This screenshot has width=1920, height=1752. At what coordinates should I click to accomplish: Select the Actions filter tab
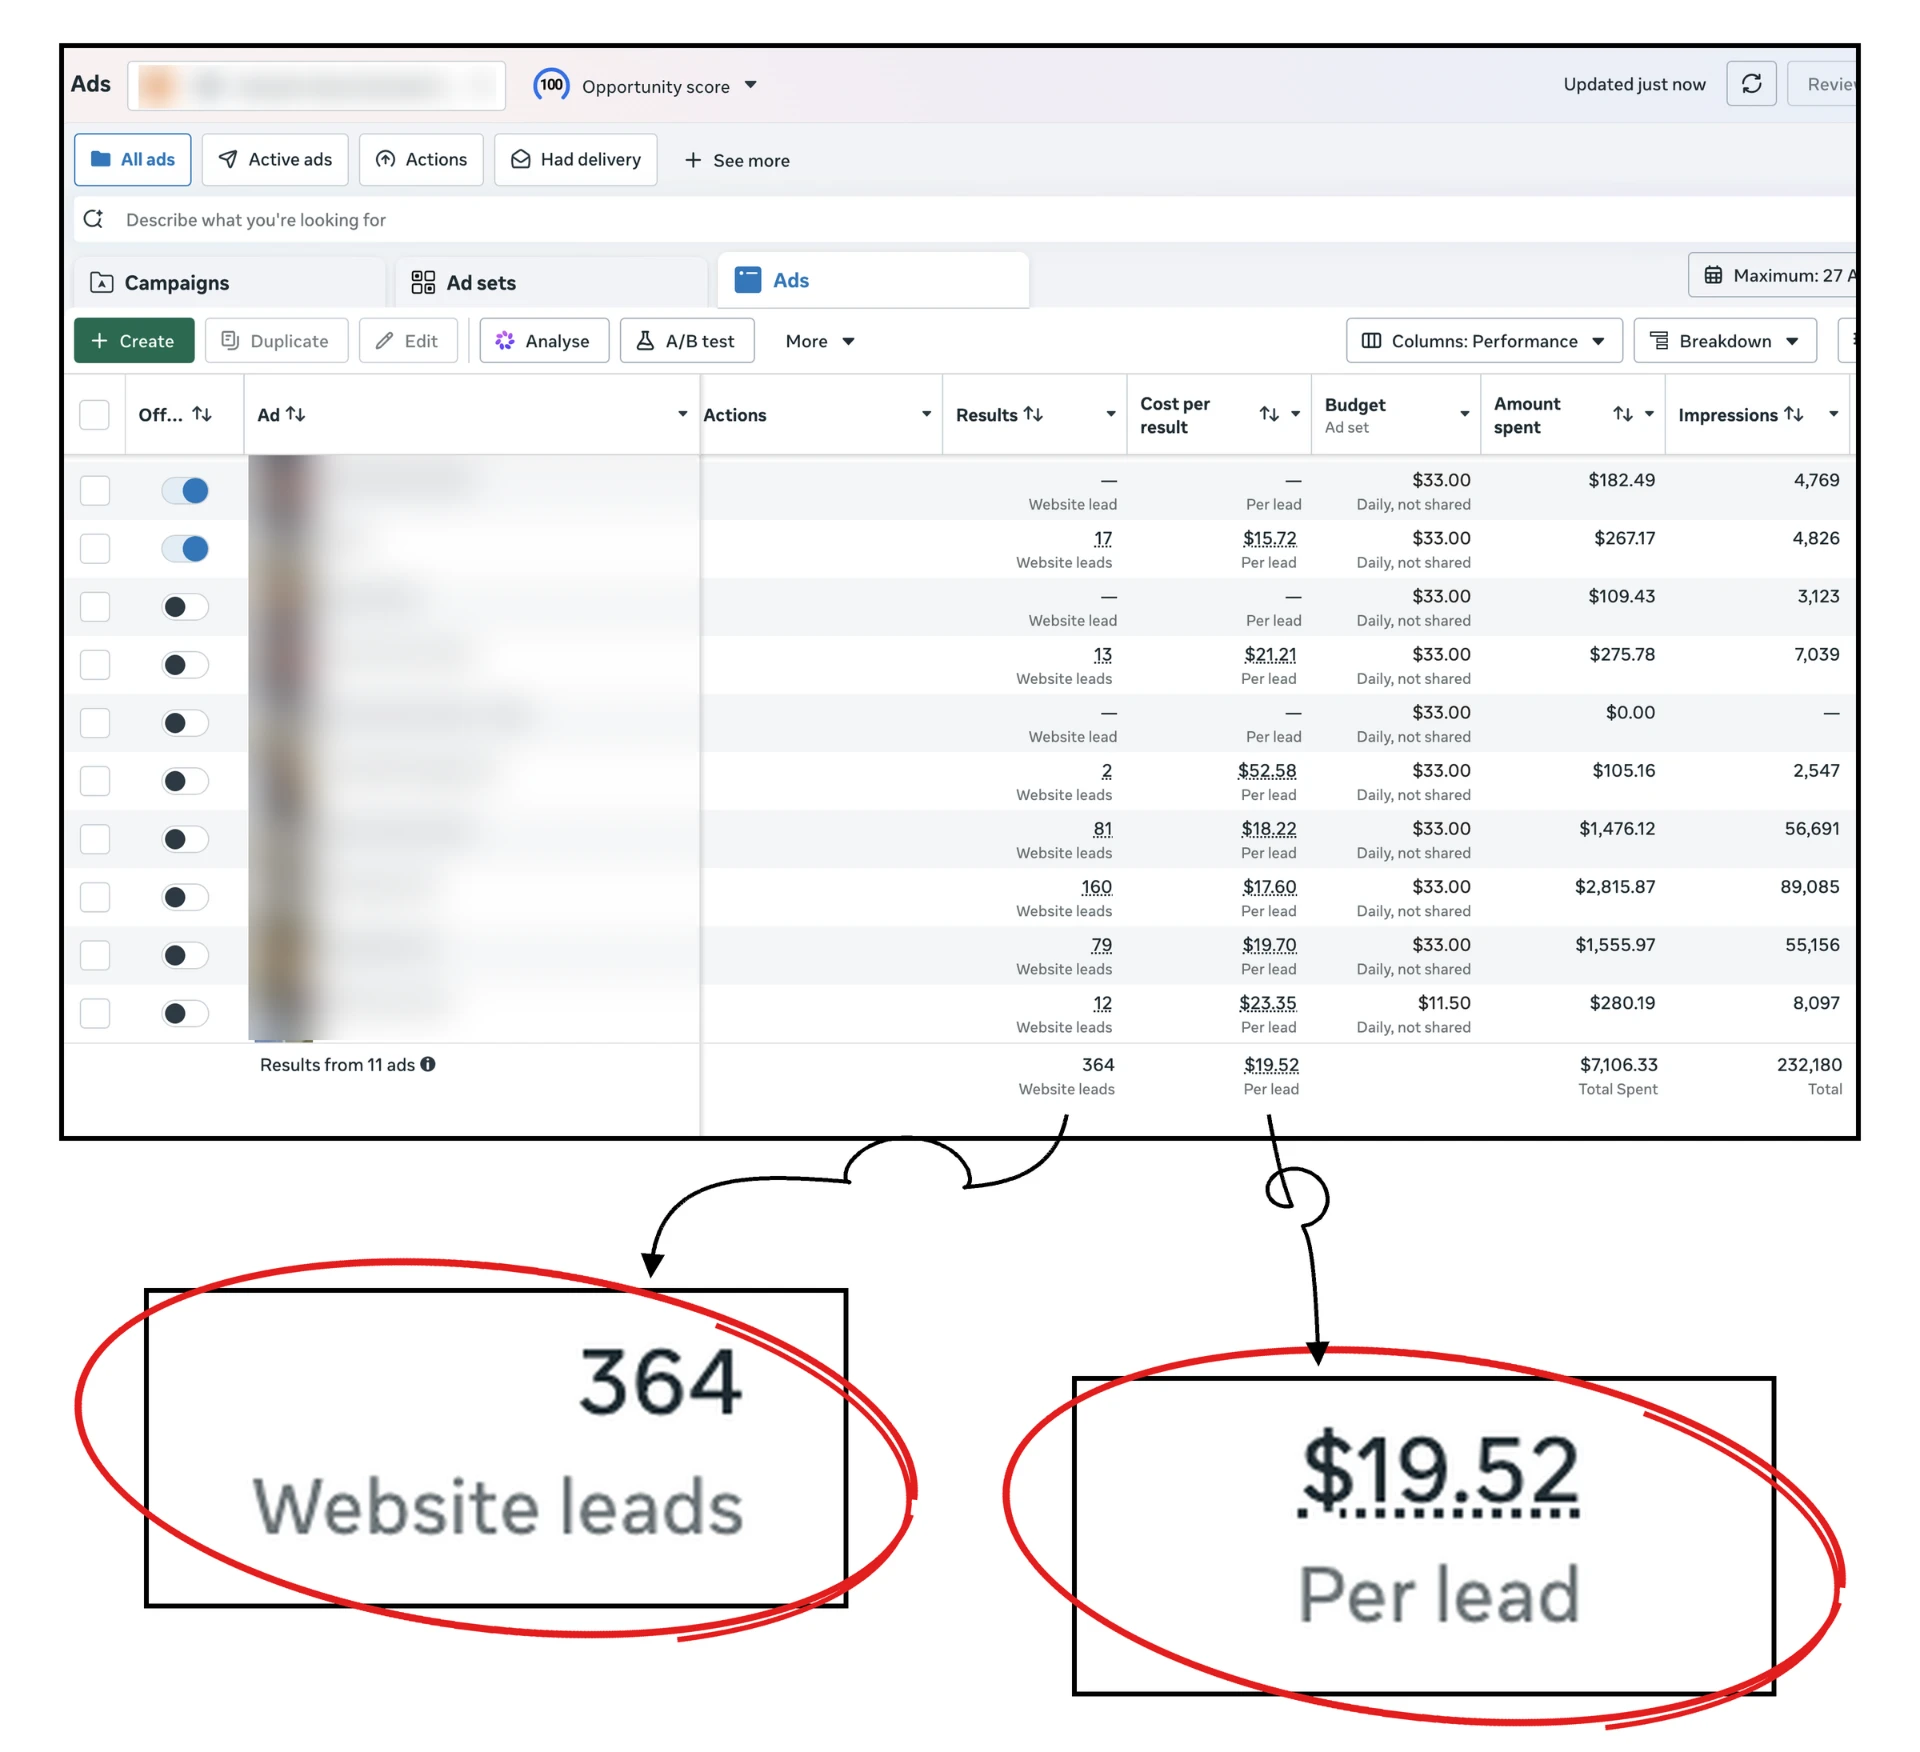pyautogui.click(x=421, y=160)
